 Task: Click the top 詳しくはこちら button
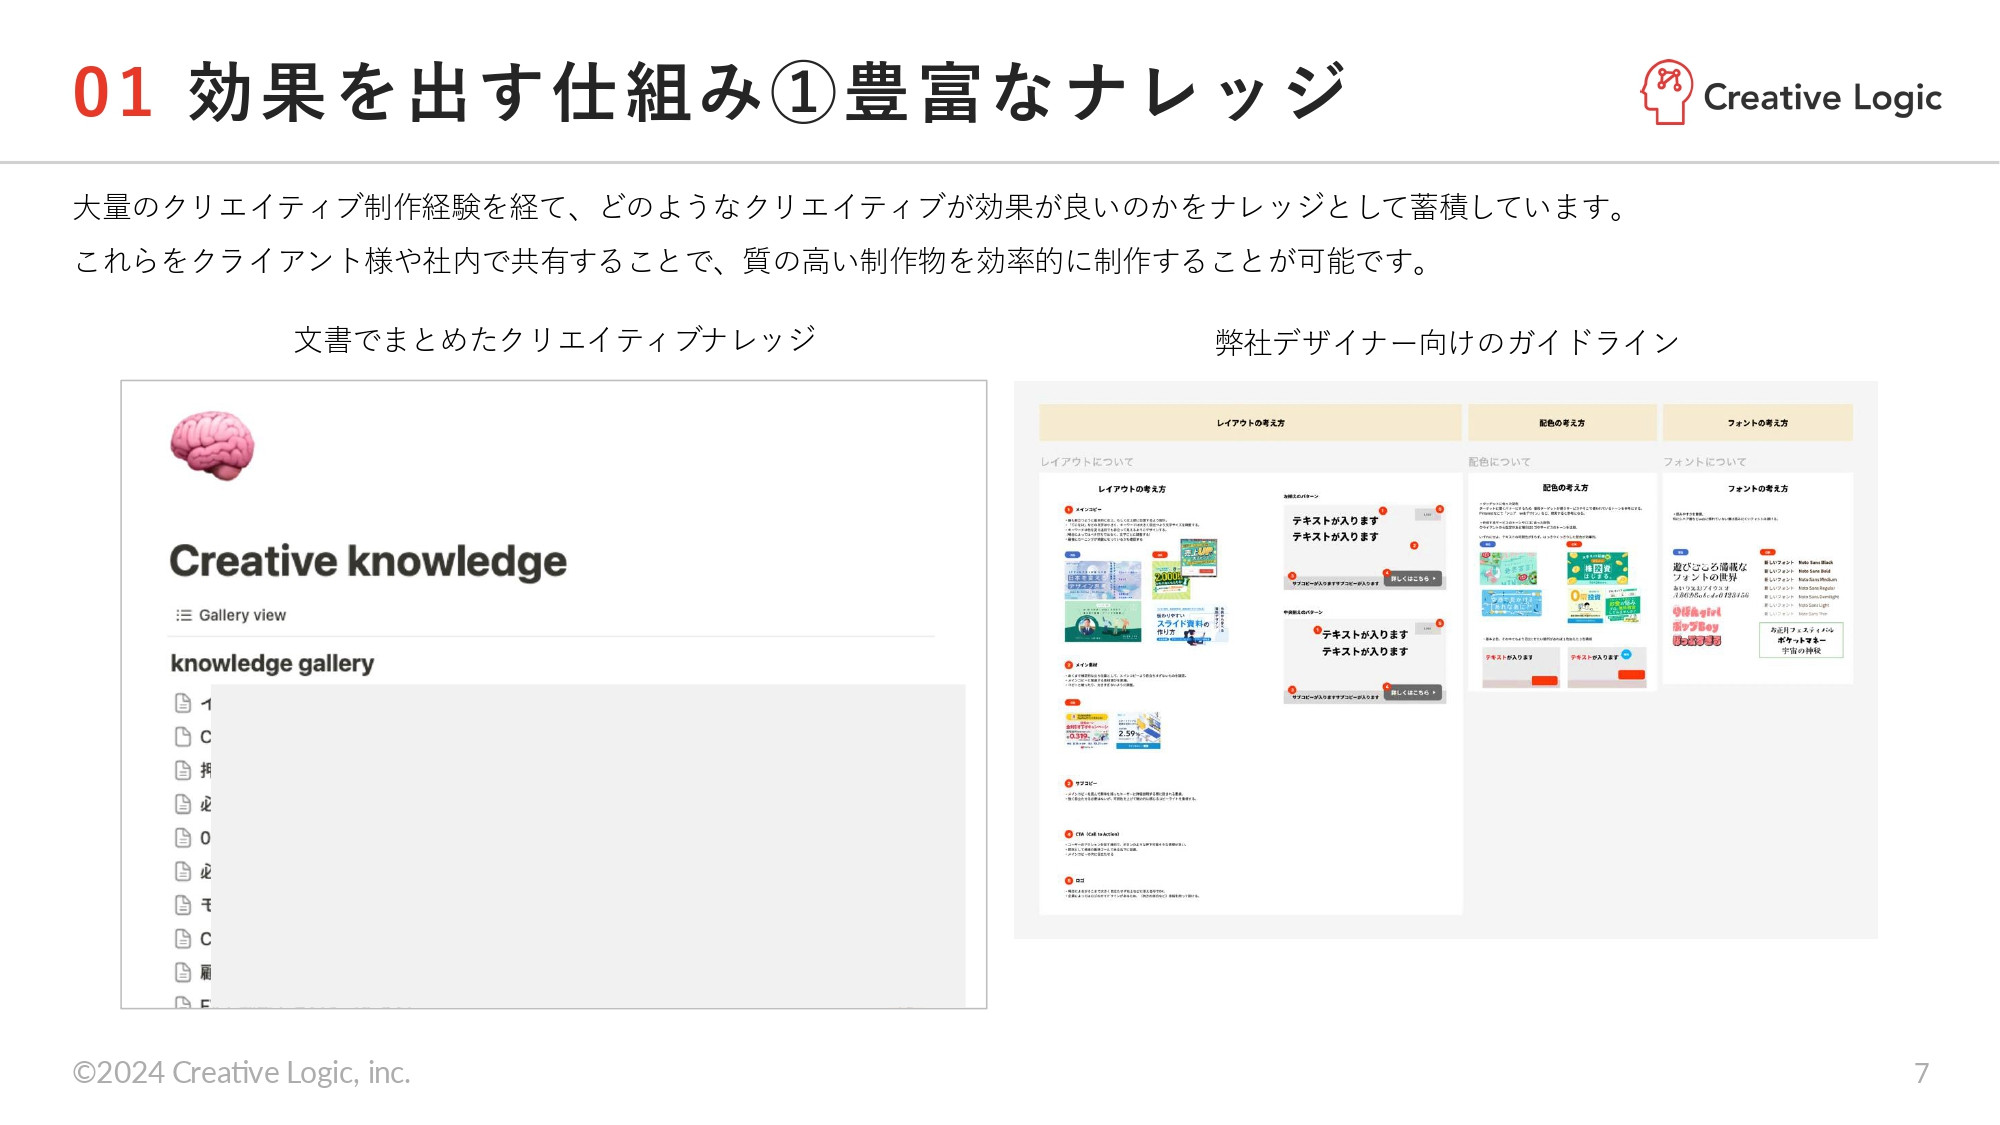click(x=1413, y=579)
